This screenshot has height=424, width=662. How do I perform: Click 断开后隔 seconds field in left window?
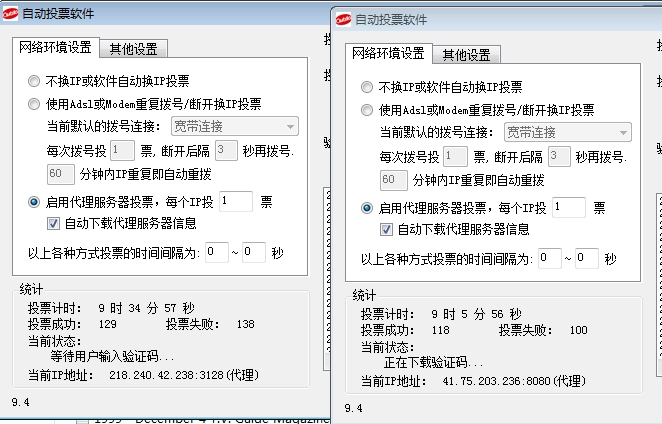click(226, 150)
